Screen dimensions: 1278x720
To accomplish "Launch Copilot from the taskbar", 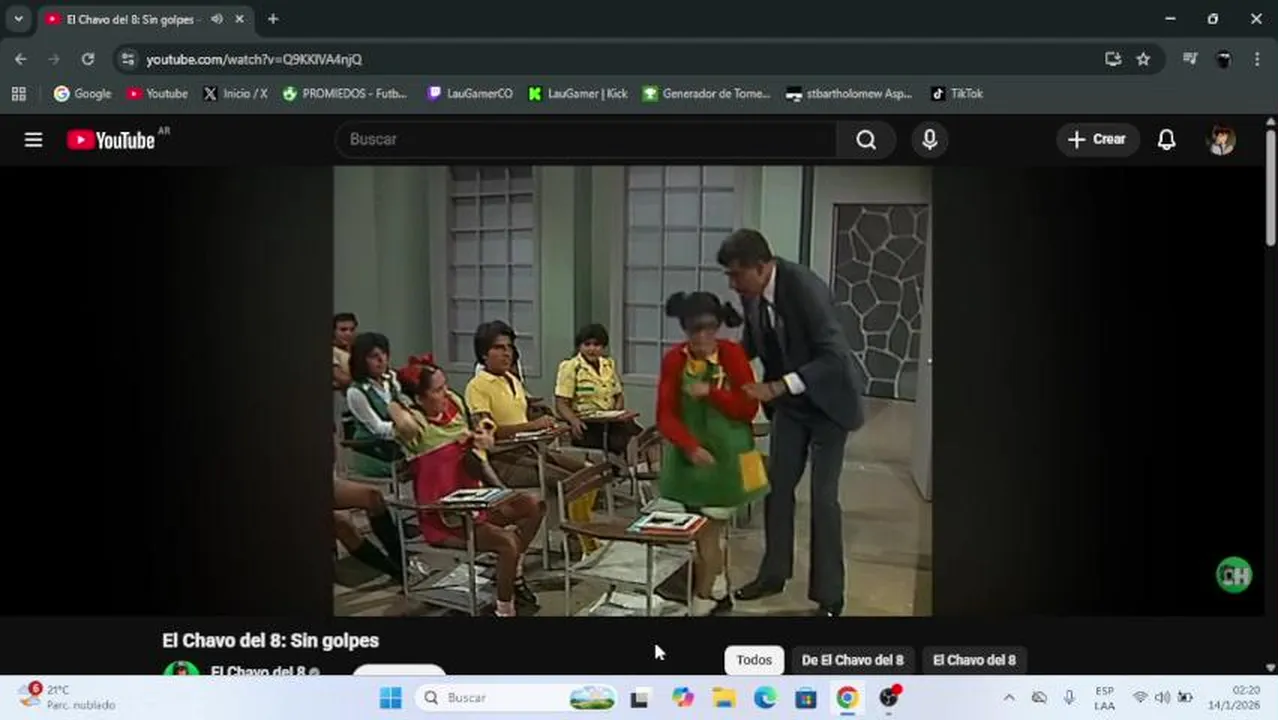I will pyautogui.click(x=683, y=698).
